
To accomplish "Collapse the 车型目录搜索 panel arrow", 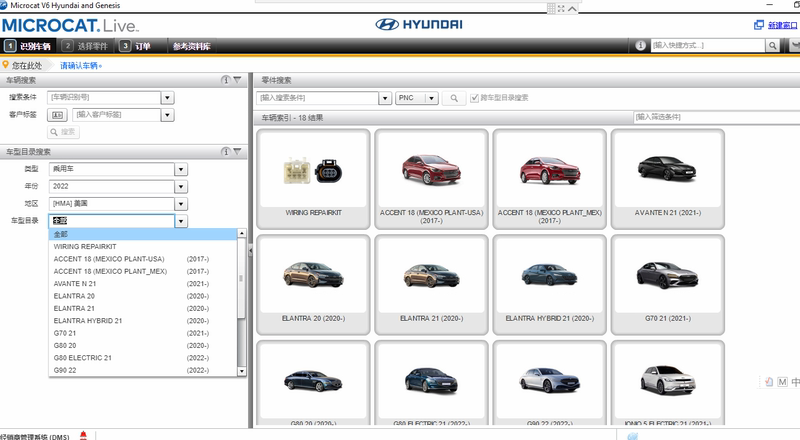I will tap(237, 152).
